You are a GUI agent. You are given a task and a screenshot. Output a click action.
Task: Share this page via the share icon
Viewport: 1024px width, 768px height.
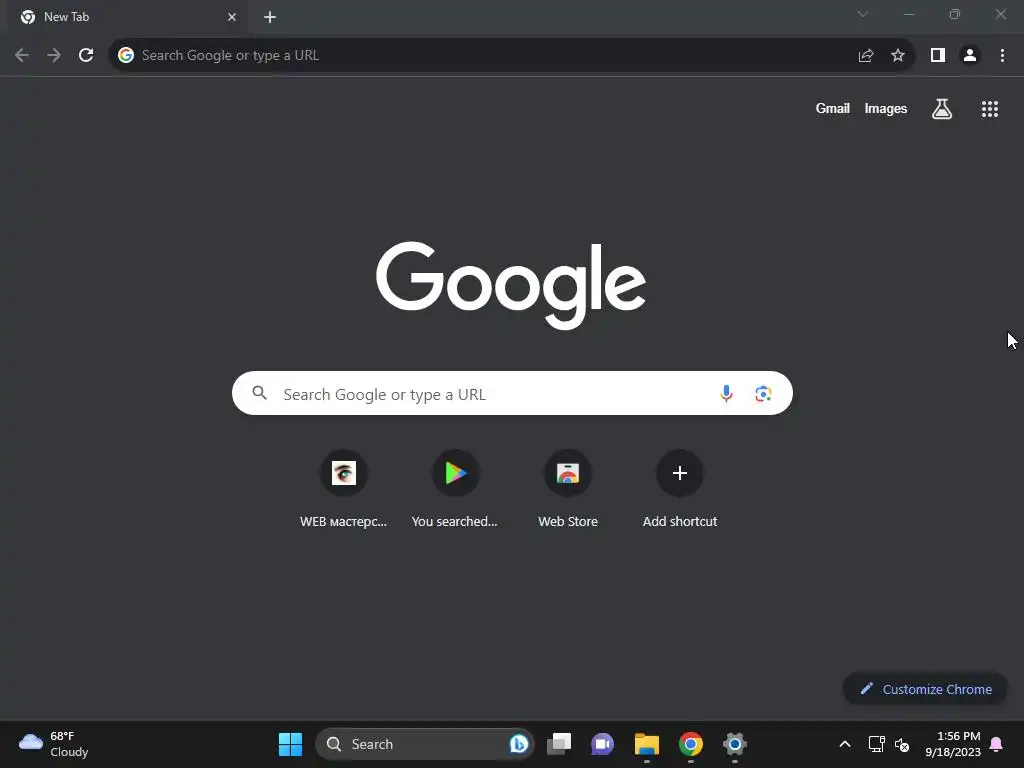click(x=866, y=56)
